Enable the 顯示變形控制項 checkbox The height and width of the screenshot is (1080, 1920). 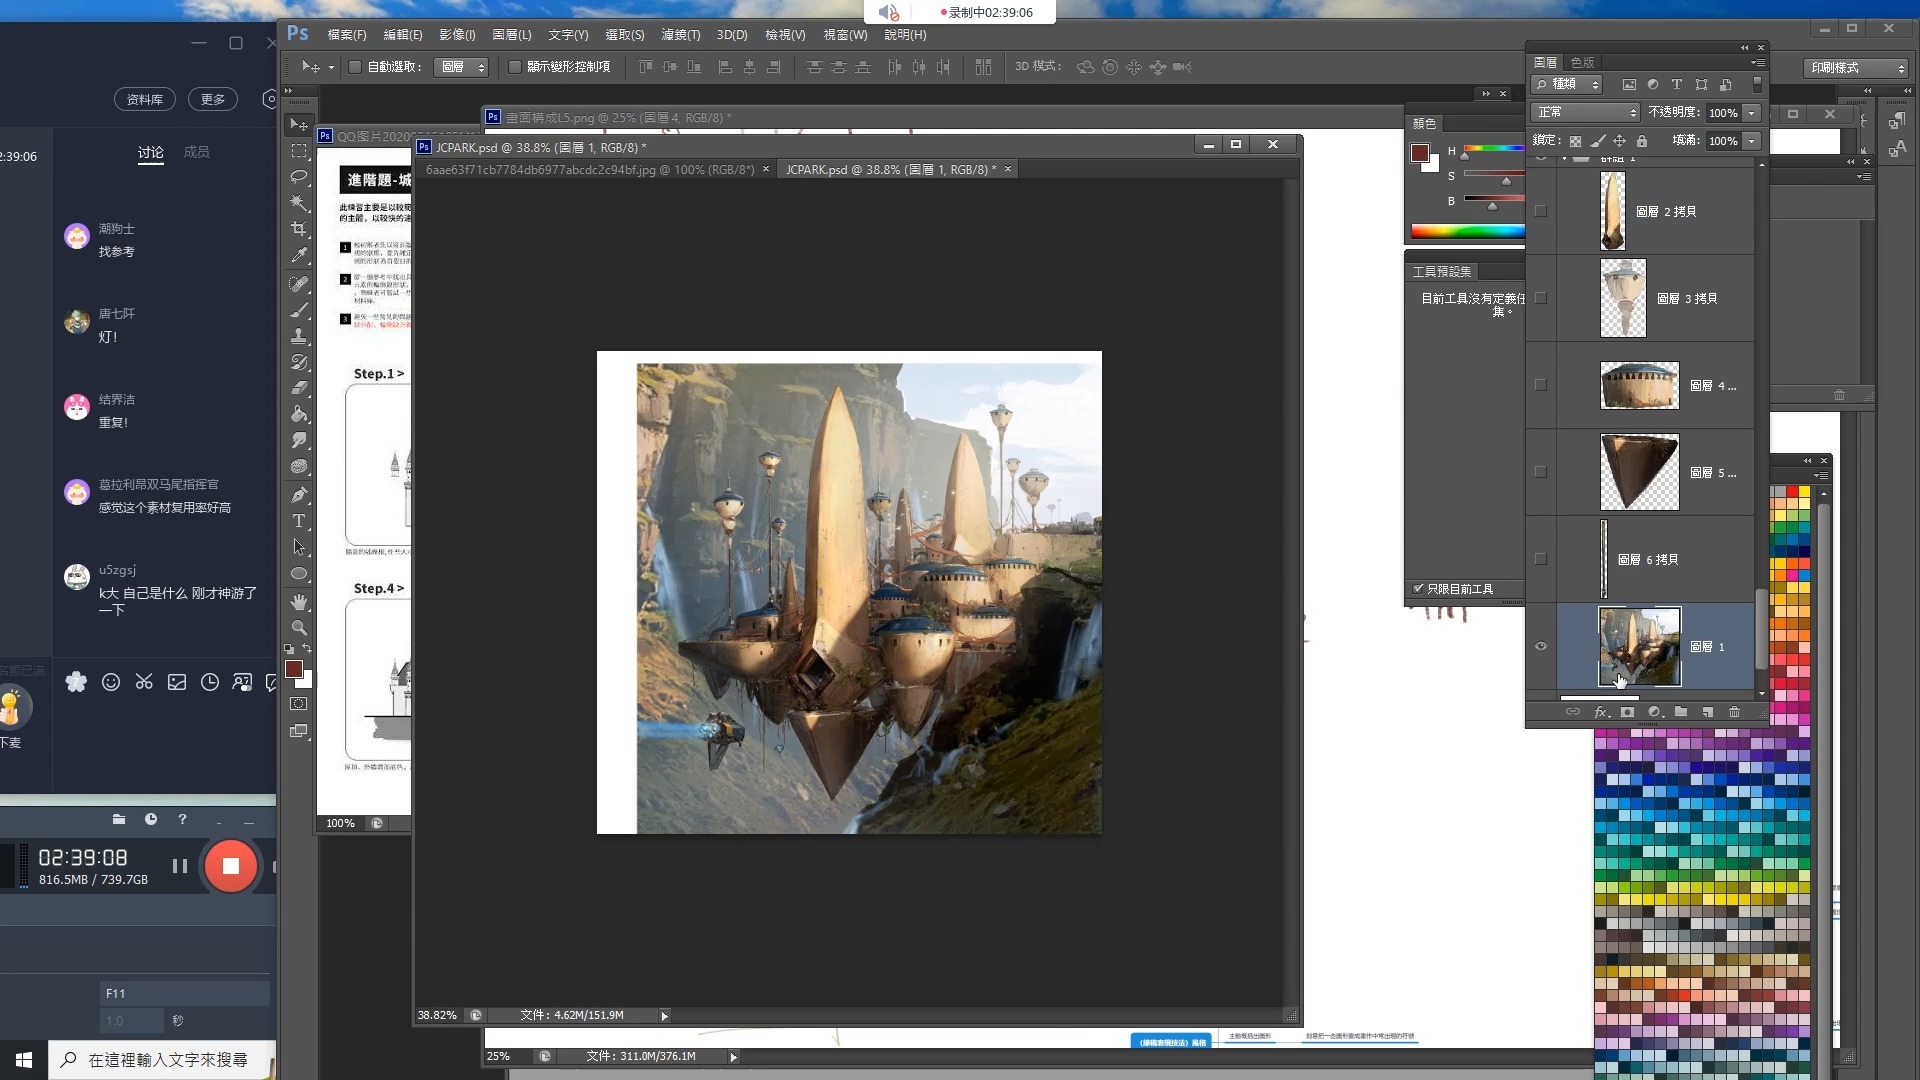coord(515,67)
